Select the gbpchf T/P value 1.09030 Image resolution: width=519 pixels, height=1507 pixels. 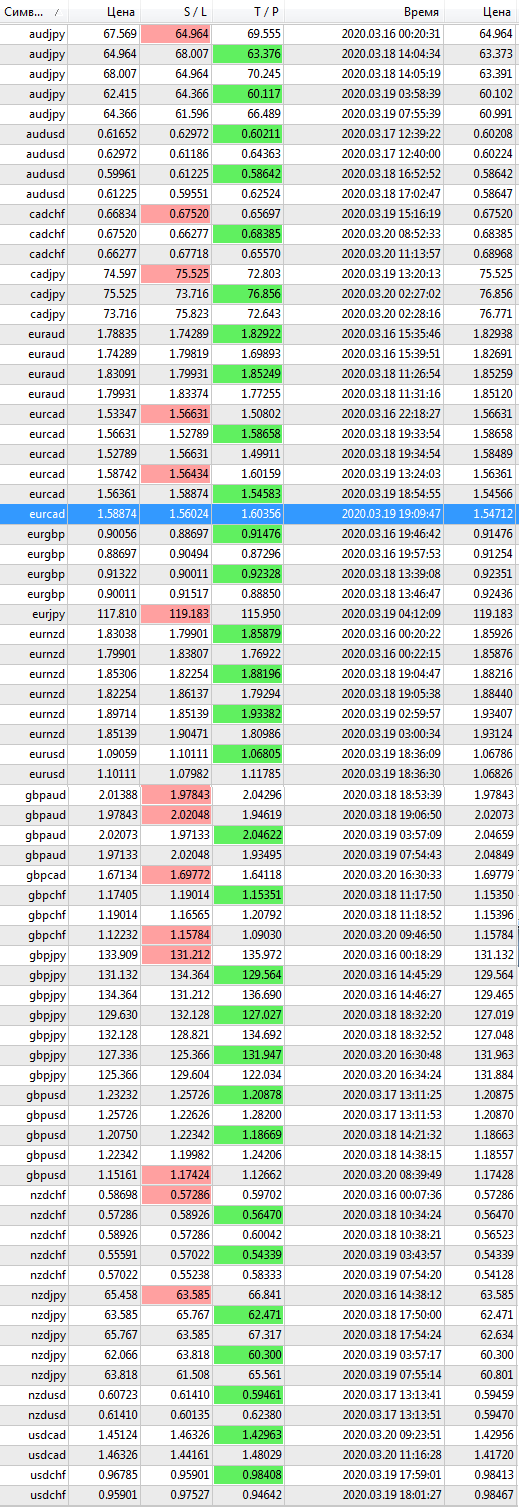click(261, 934)
